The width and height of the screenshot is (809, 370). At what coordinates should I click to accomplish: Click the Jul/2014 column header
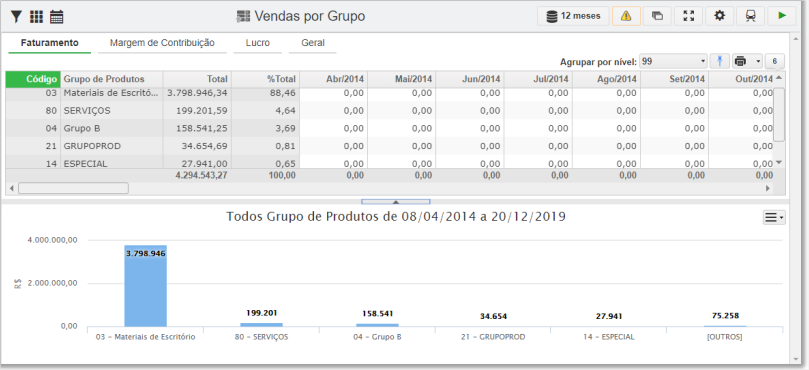point(538,79)
